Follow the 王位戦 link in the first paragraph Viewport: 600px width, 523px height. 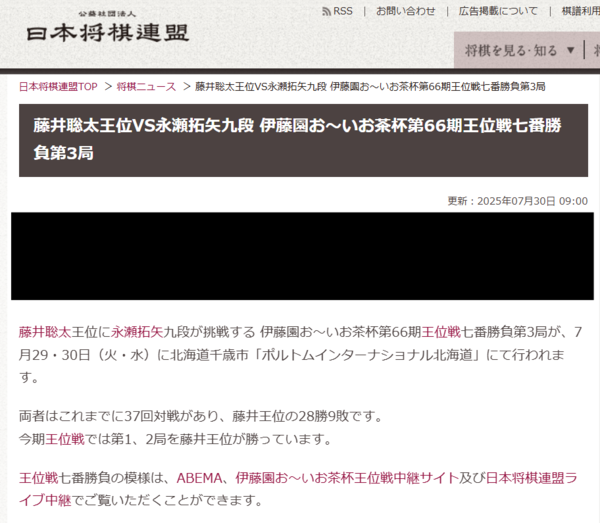click(441, 332)
